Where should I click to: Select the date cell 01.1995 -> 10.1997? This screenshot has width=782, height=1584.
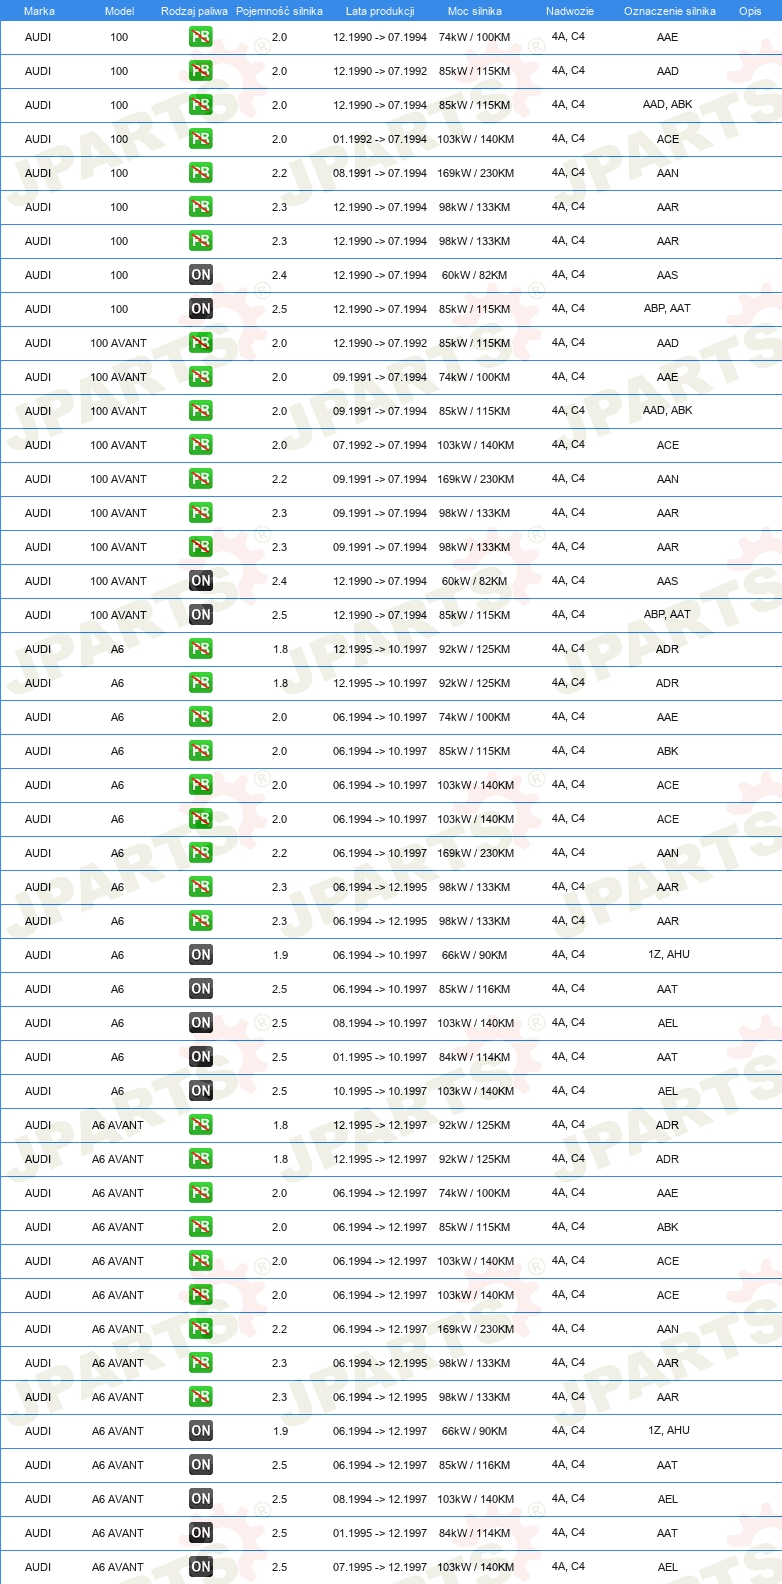tap(380, 1057)
